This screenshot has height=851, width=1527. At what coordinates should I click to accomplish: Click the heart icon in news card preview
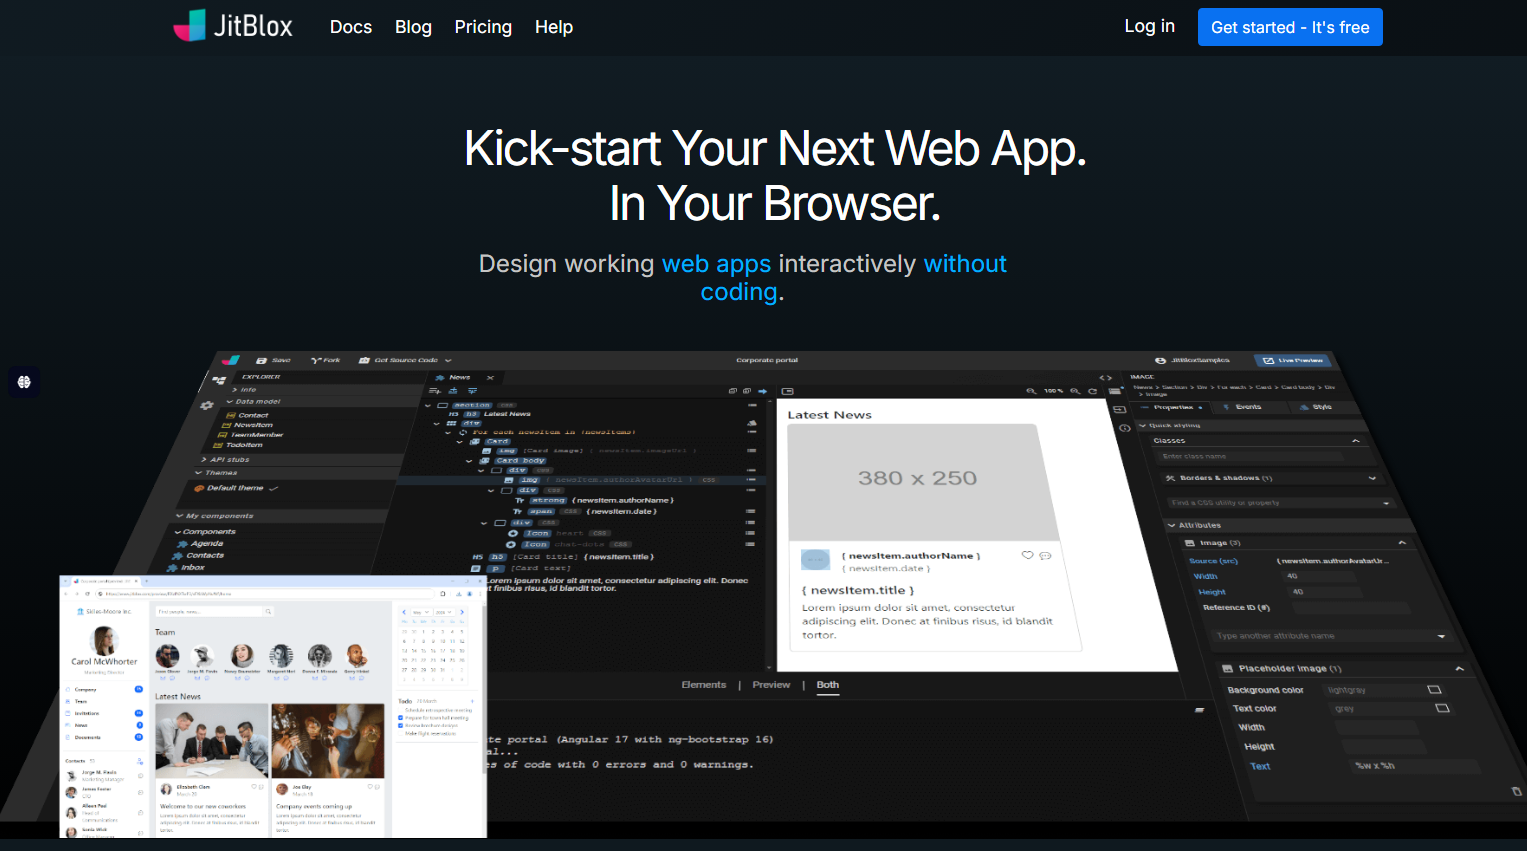[1027, 555]
